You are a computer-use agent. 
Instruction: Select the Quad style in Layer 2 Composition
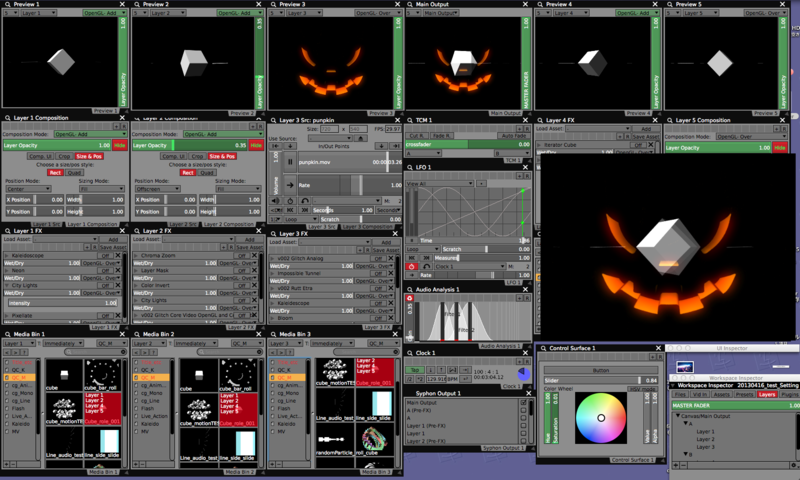tap(207, 172)
